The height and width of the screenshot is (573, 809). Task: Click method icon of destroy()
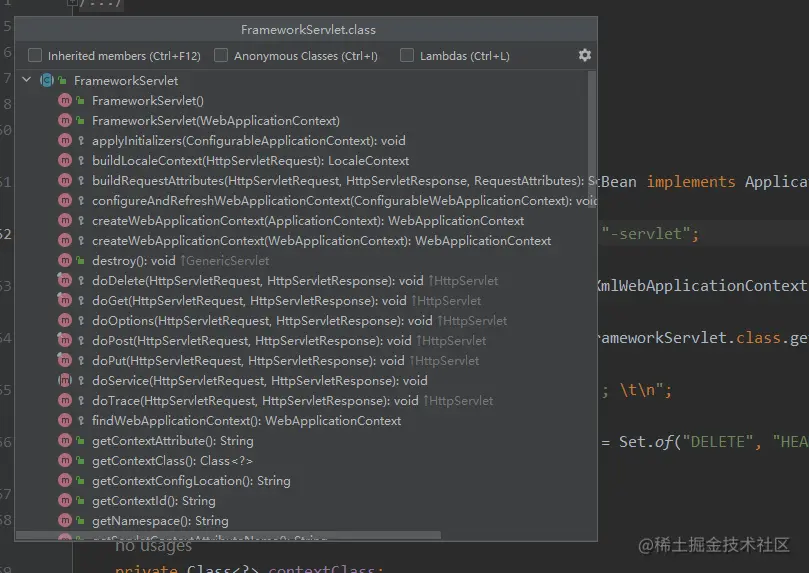(x=65, y=260)
